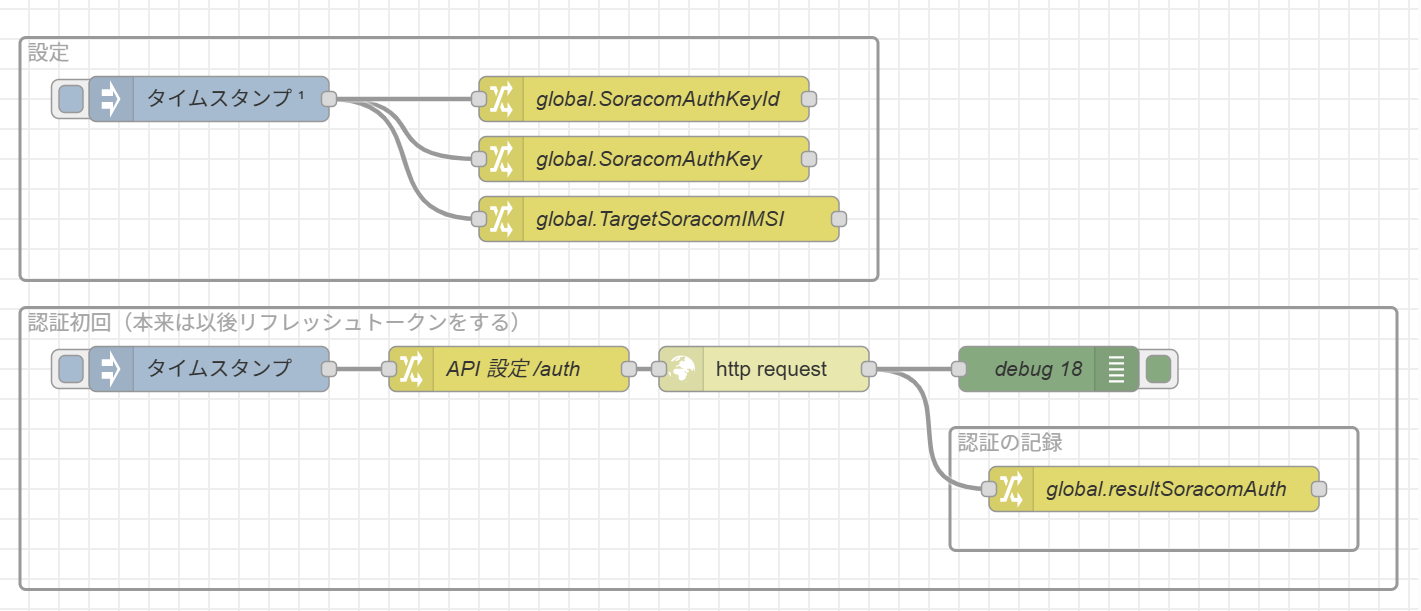
Task: Click the change icon on global.SoracomAuthKey node
Action: (501, 159)
